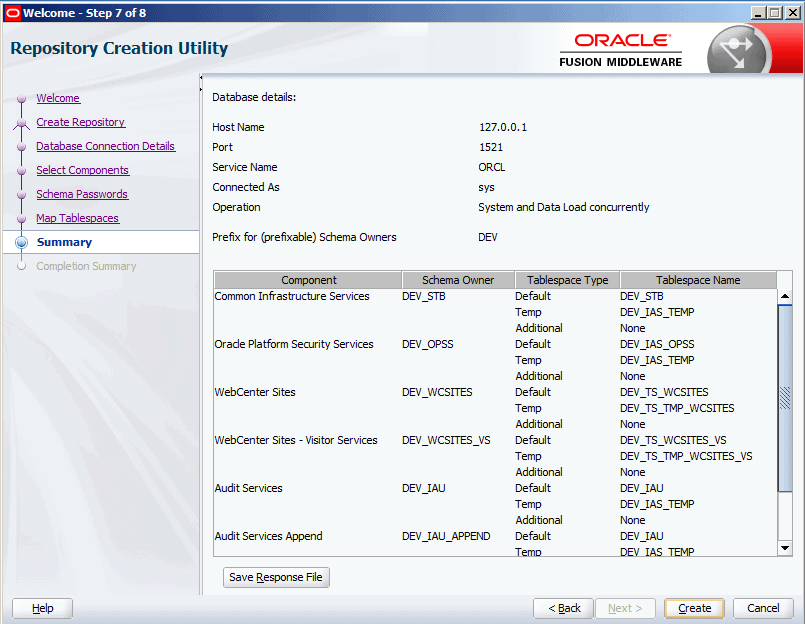This screenshot has width=805, height=624.
Task: Click the Welcome step bullet icon
Action: (21, 99)
